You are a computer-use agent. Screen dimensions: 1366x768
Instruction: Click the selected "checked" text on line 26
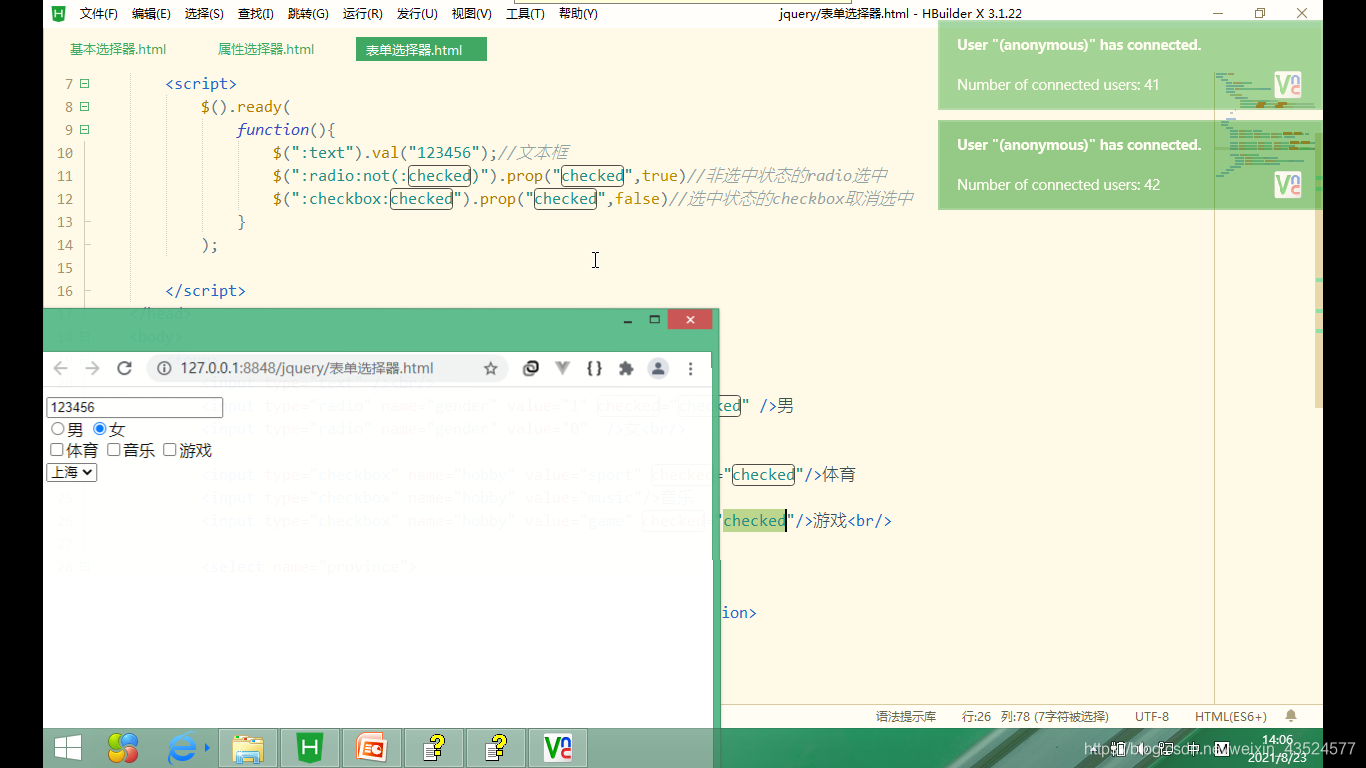click(754, 521)
